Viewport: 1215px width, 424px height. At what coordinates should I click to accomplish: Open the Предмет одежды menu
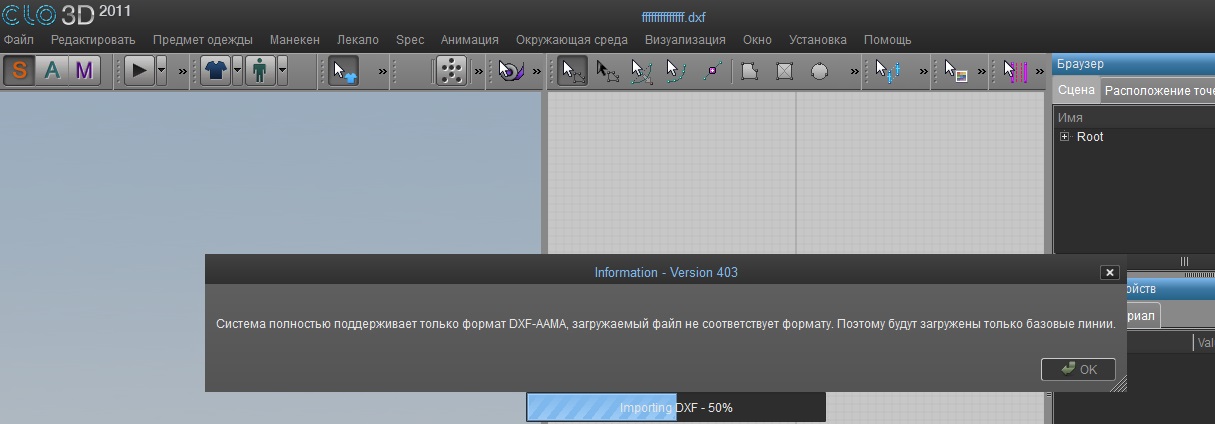click(x=203, y=40)
